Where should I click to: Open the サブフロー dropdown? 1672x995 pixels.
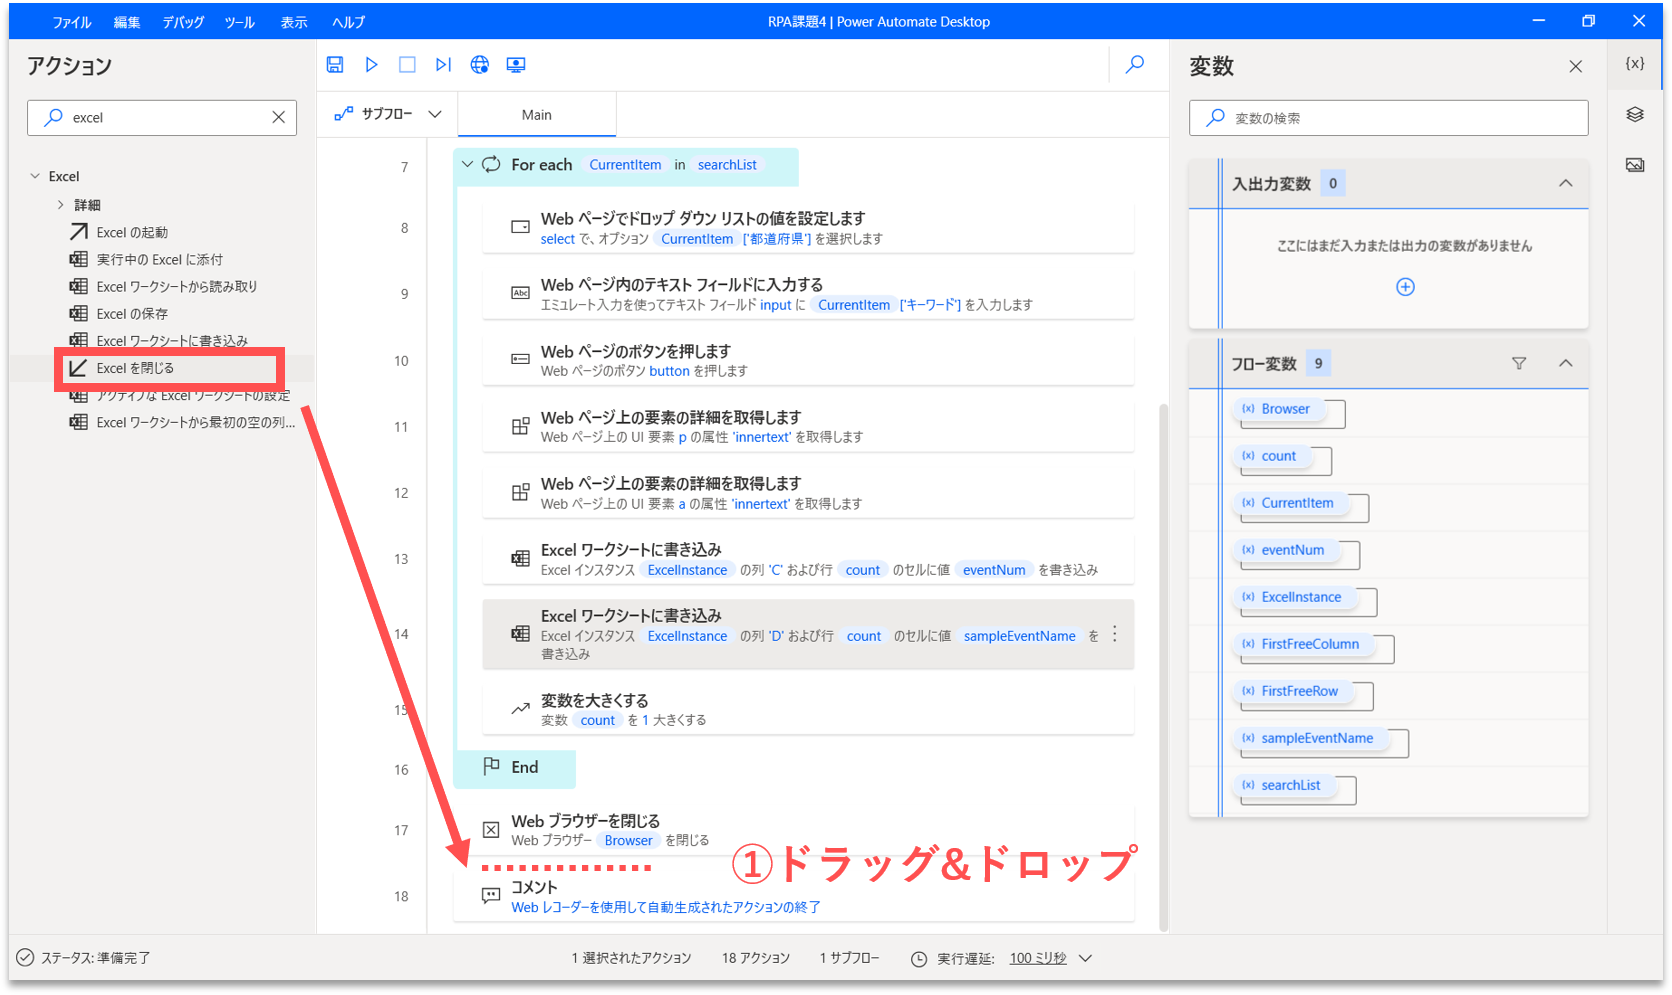coord(388,114)
